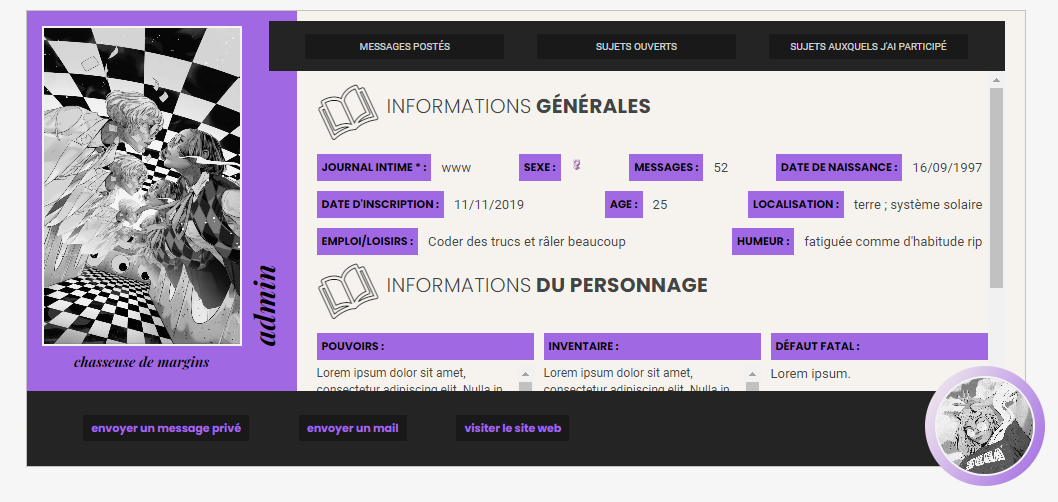1058x502 pixels.
Task: Click the Localisation label
Action: tap(796, 204)
